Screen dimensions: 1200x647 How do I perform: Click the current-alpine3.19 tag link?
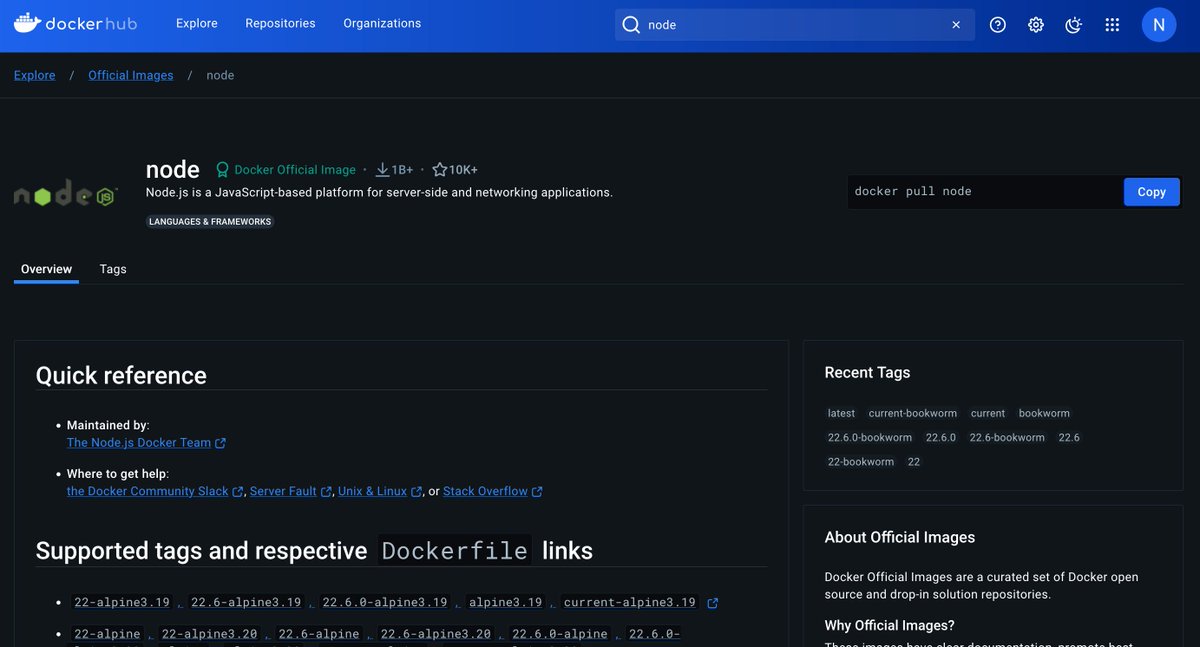(x=629, y=603)
